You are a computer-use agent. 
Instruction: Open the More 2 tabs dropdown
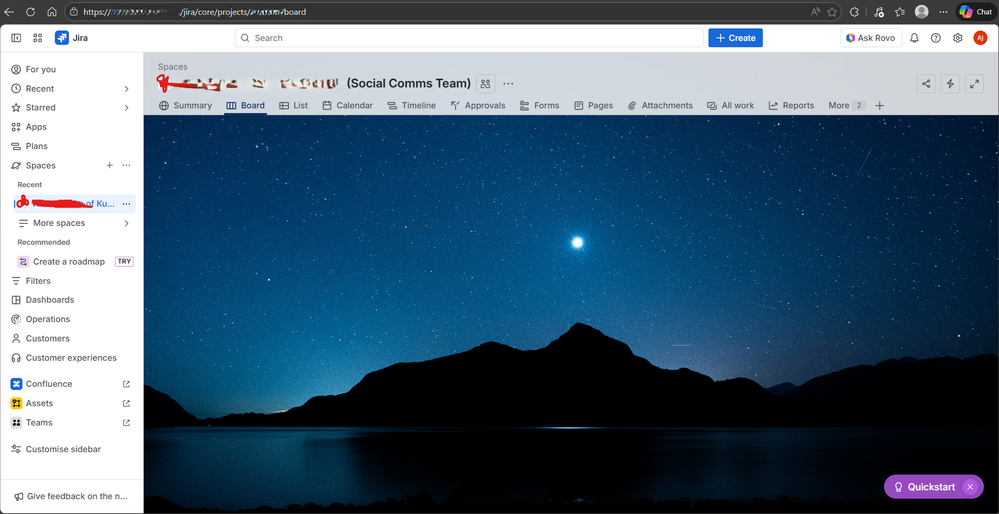click(x=846, y=105)
